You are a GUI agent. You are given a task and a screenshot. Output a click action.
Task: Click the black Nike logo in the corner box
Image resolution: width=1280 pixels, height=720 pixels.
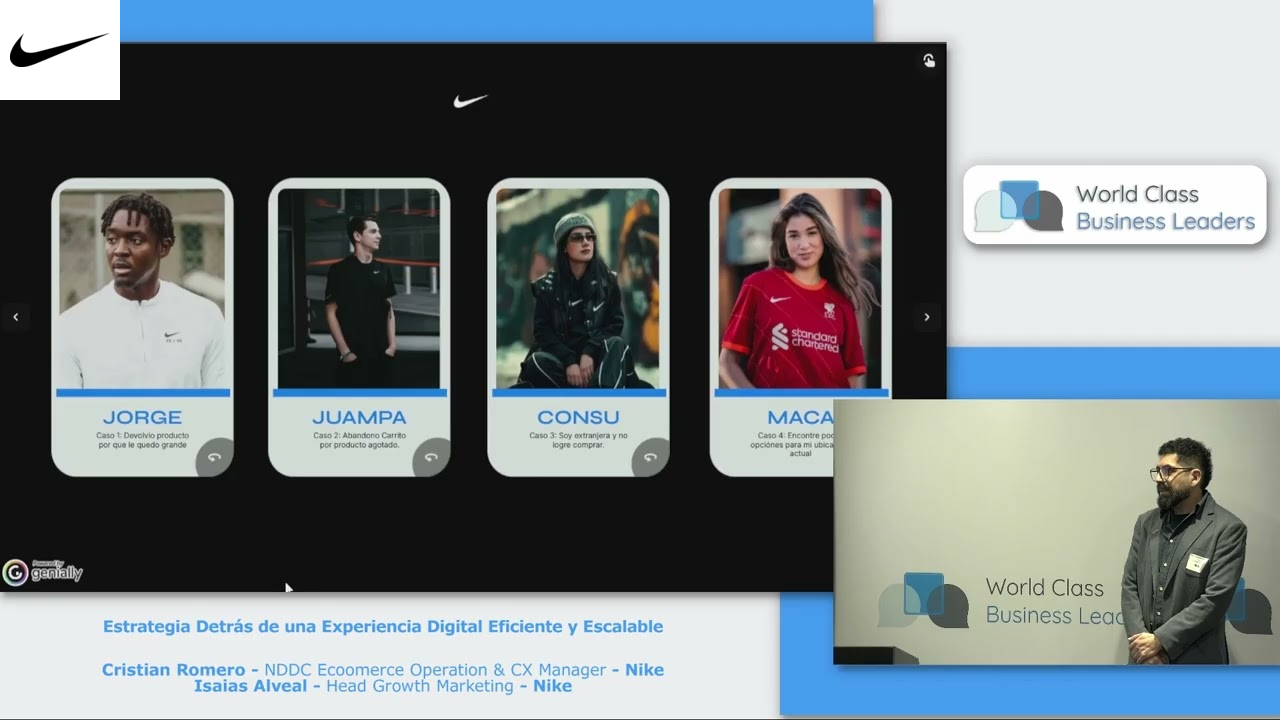pyautogui.click(x=60, y=50)
